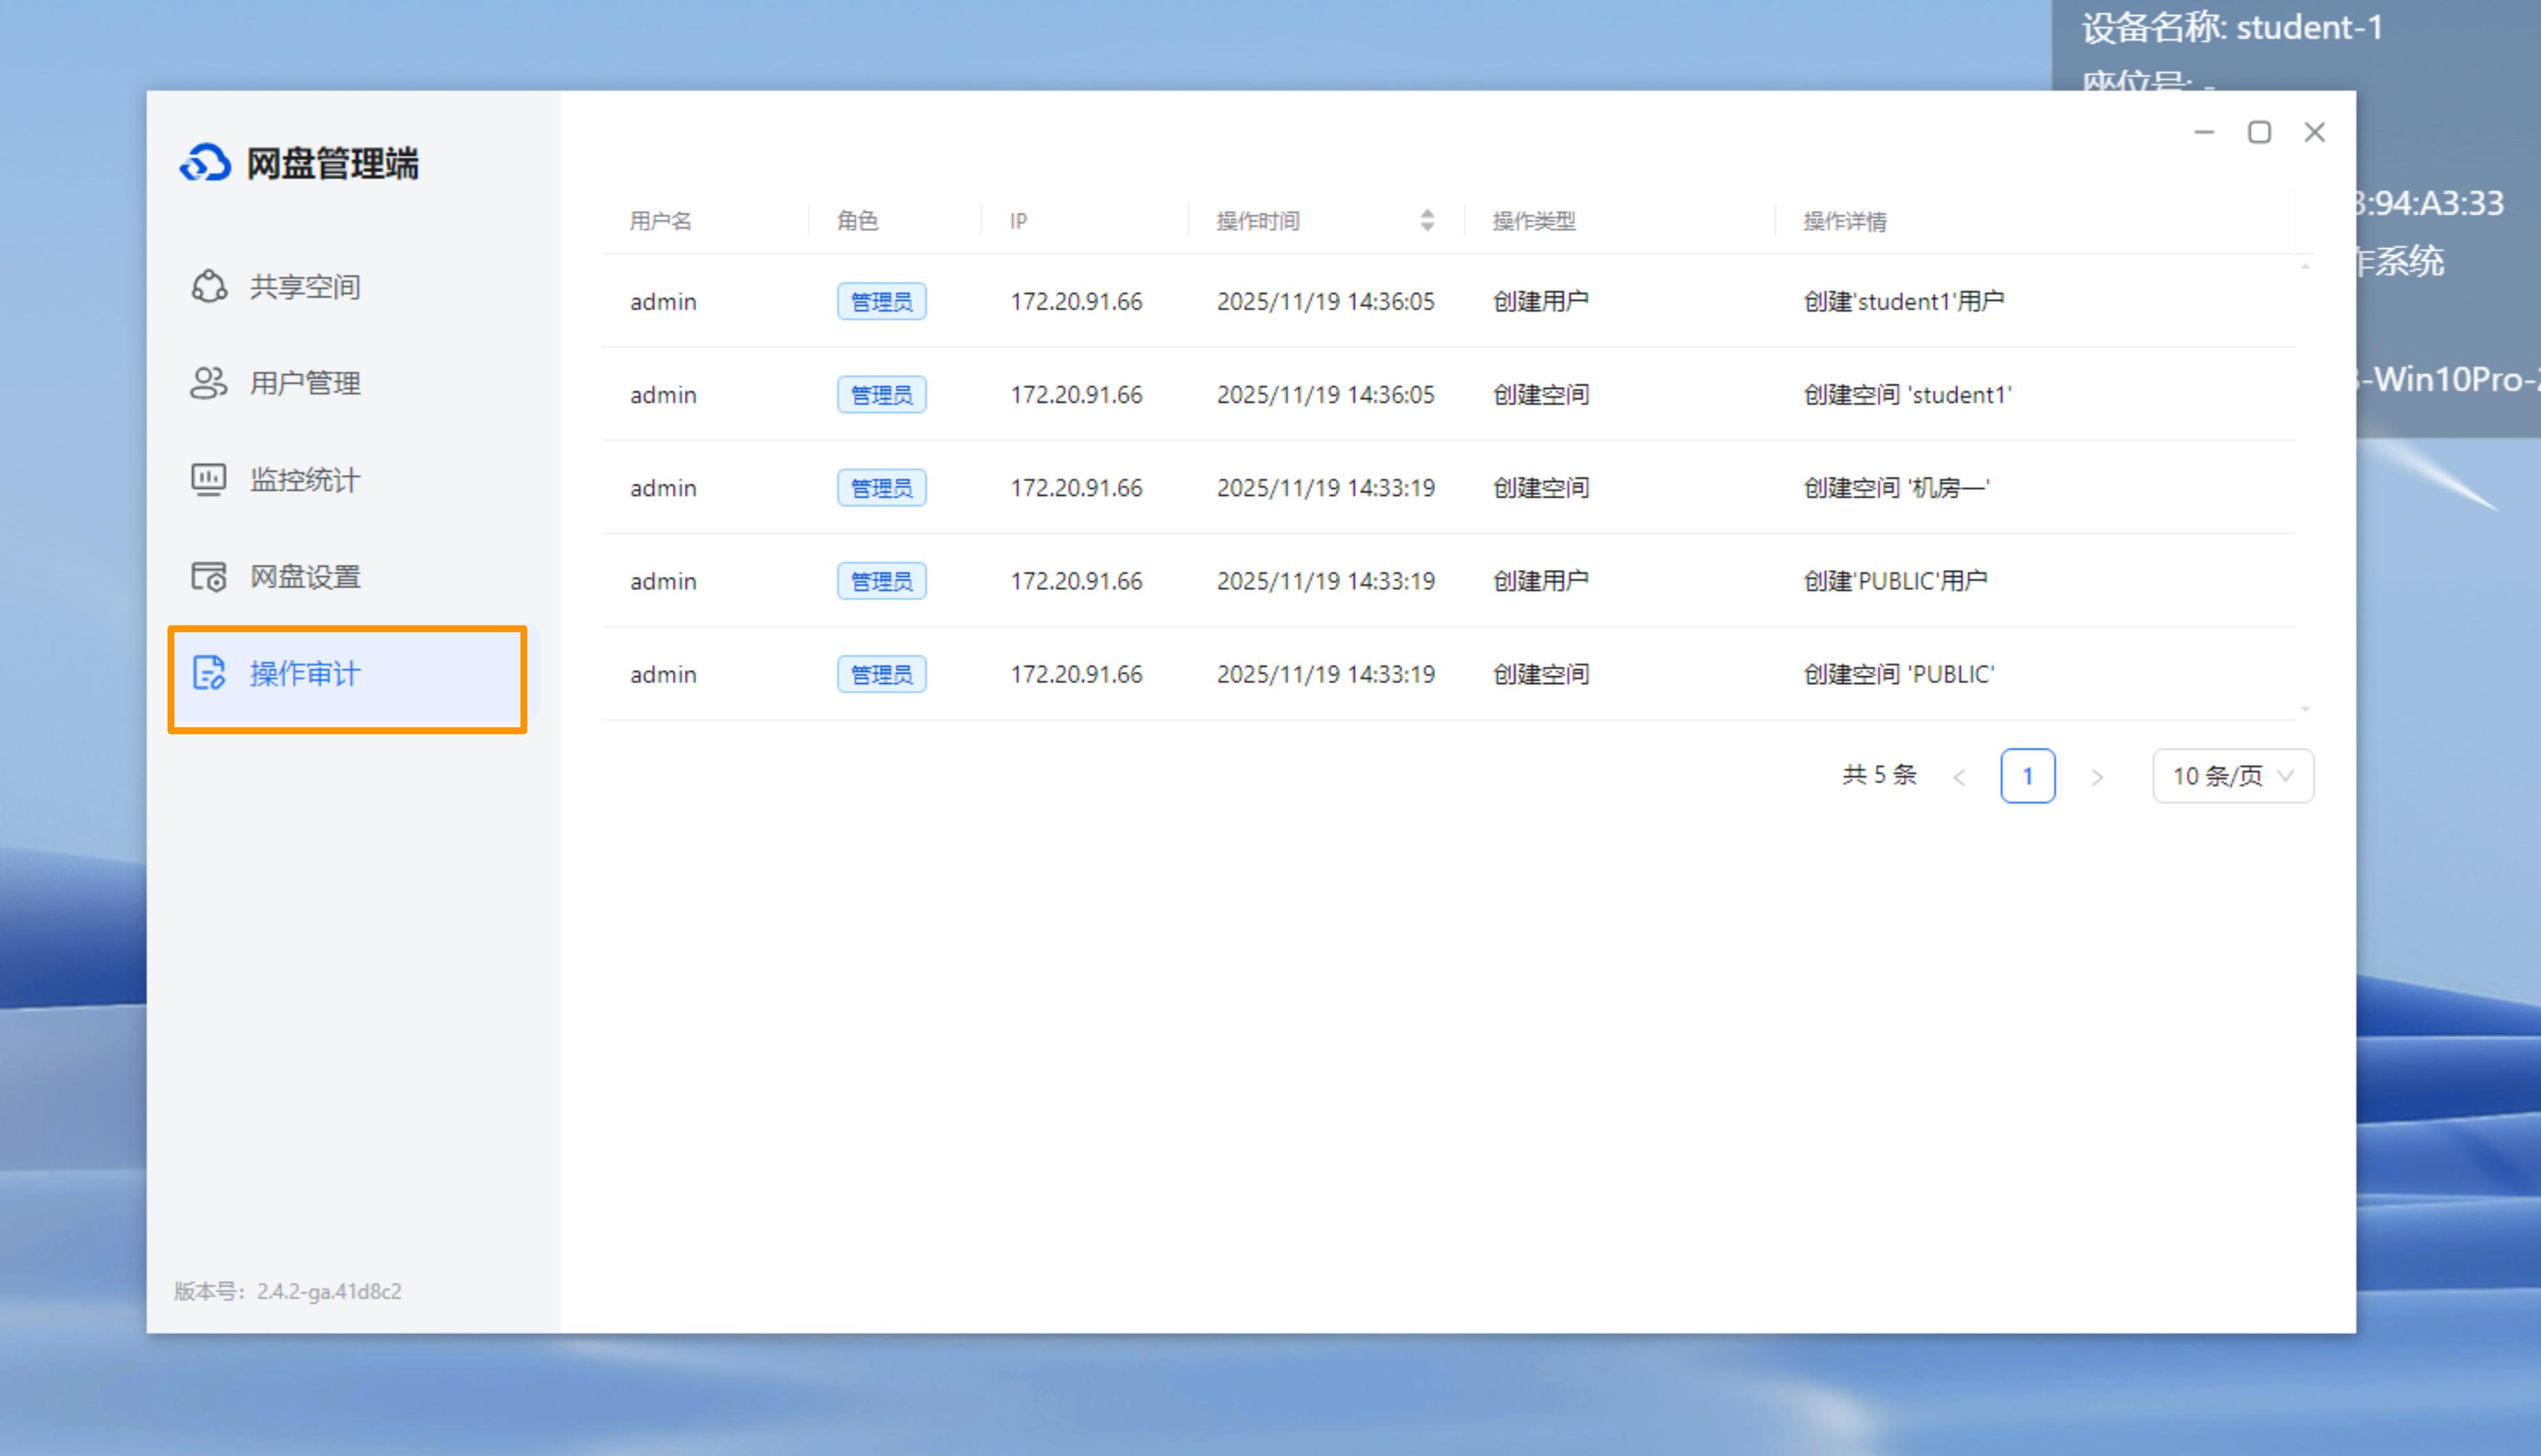The image size is (2541, 1456).
Task: Click 管理员 tag in the first row
Action: click(x=881, y=302)
